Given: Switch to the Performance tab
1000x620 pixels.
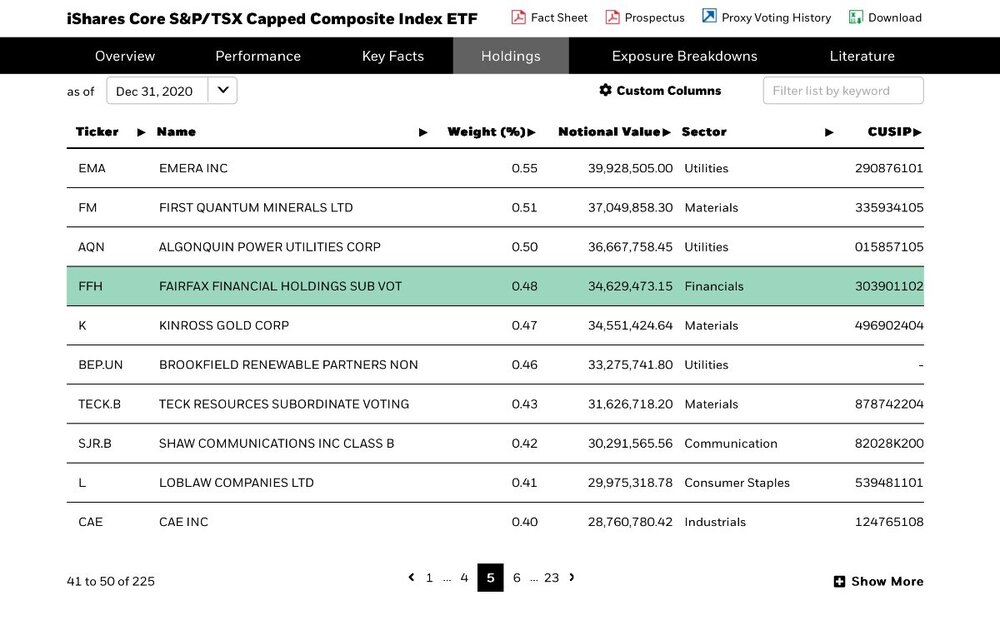Looking at the screenshot, I should [258, 56].
